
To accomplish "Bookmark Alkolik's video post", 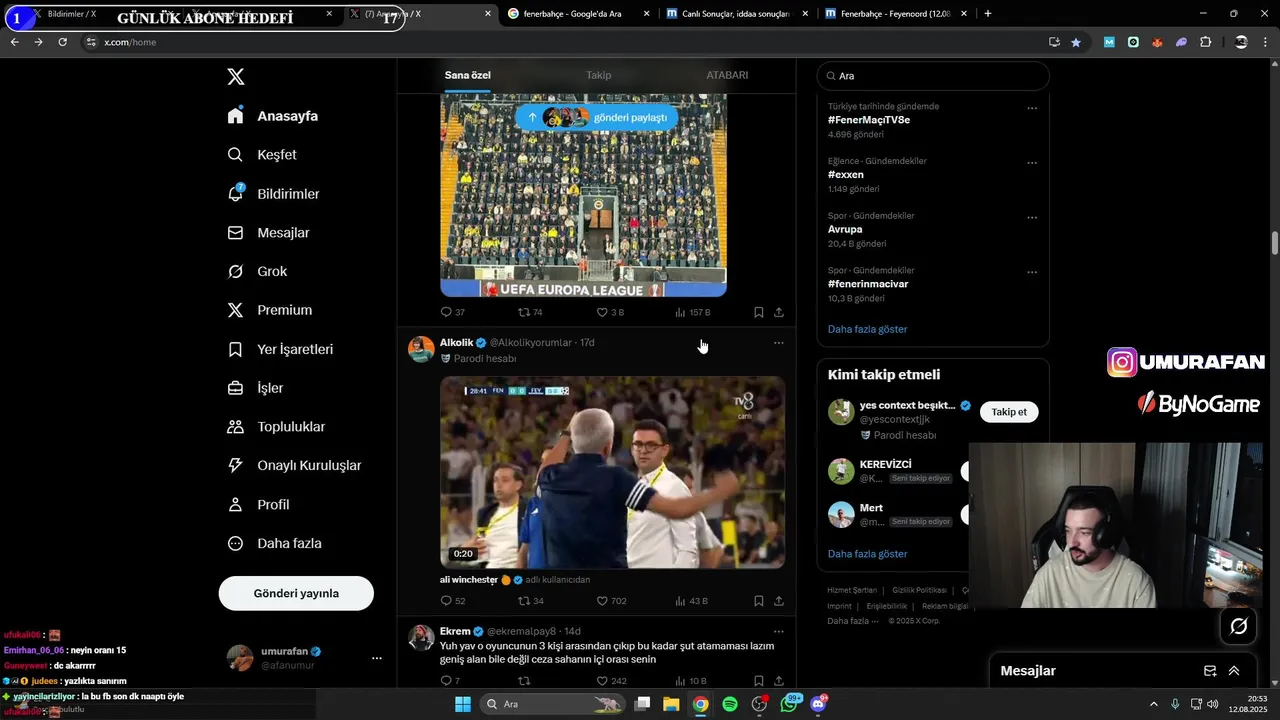I will point(759,601).
